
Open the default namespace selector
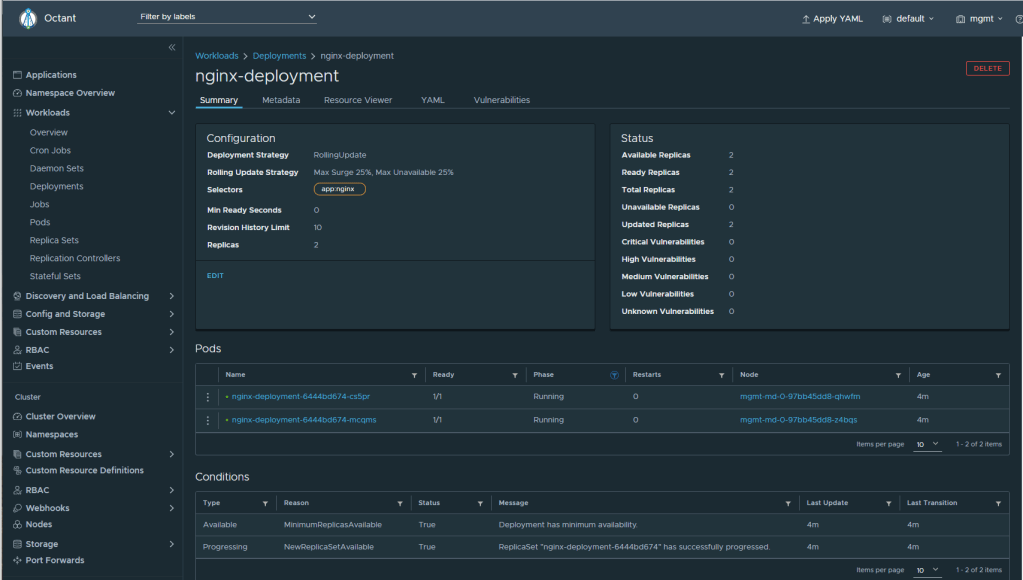point(909,18)
